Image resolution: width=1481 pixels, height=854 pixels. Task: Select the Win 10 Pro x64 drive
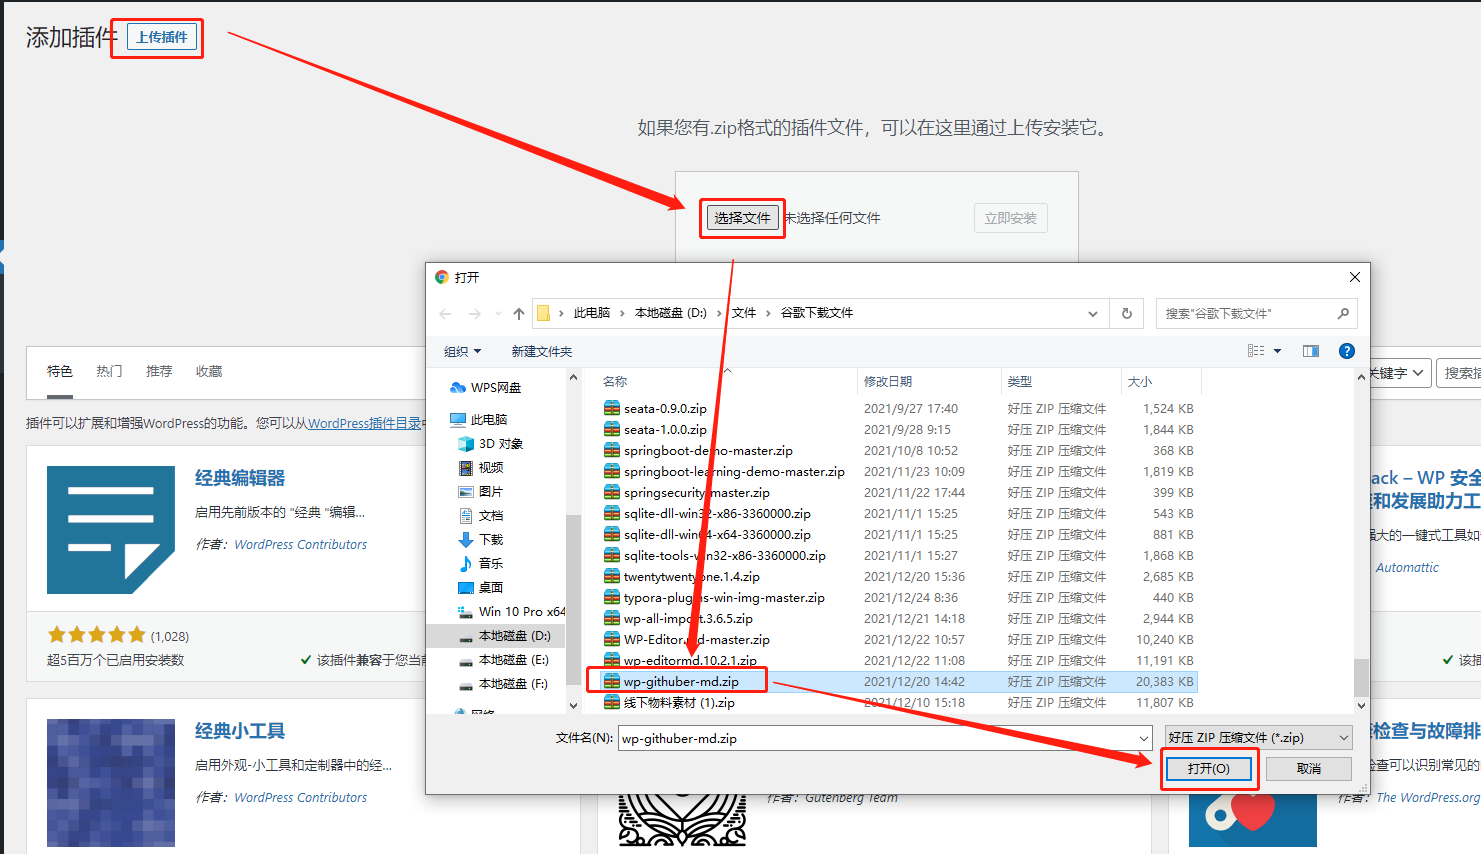[511, 611]
